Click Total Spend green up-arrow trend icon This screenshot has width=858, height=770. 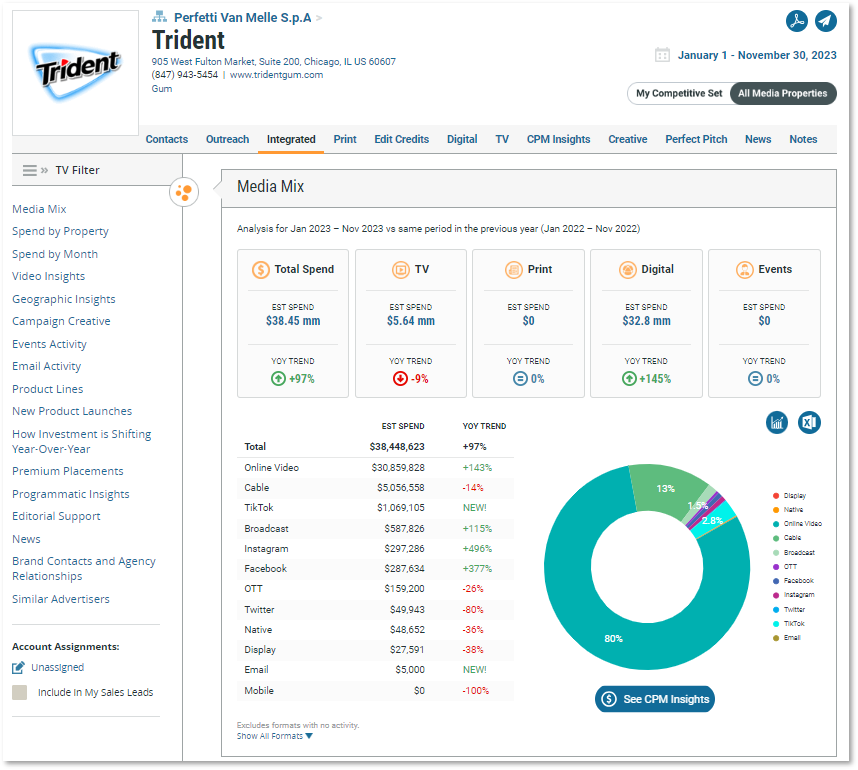[279, 379]
